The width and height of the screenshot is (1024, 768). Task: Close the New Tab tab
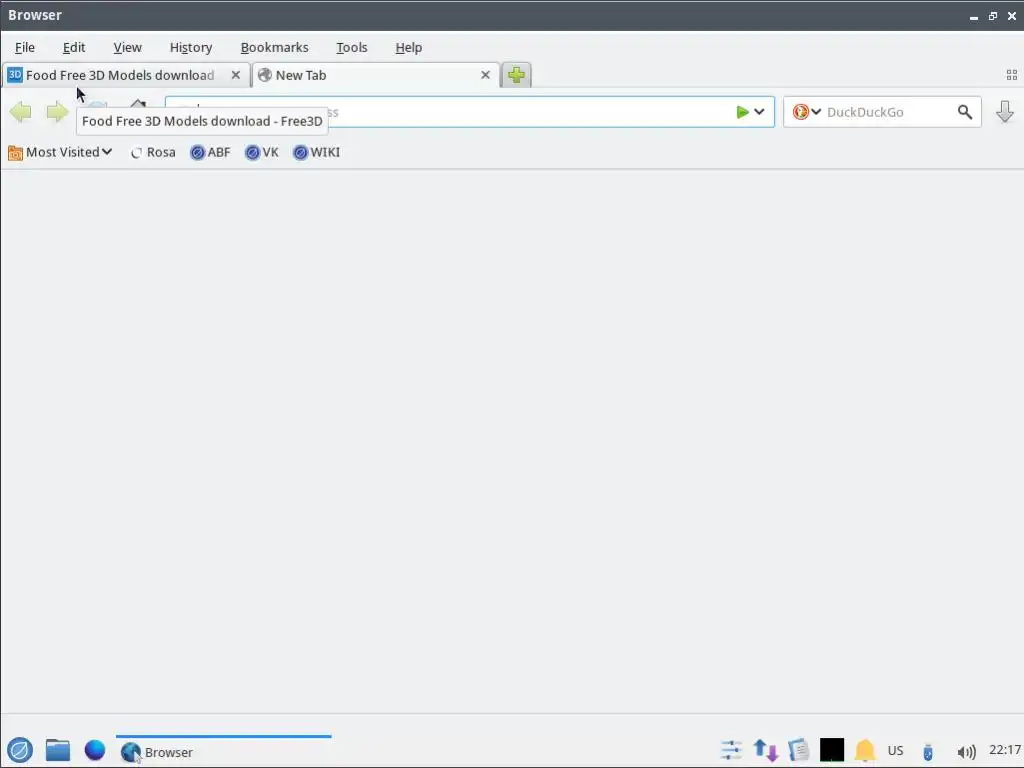(485, 75)
